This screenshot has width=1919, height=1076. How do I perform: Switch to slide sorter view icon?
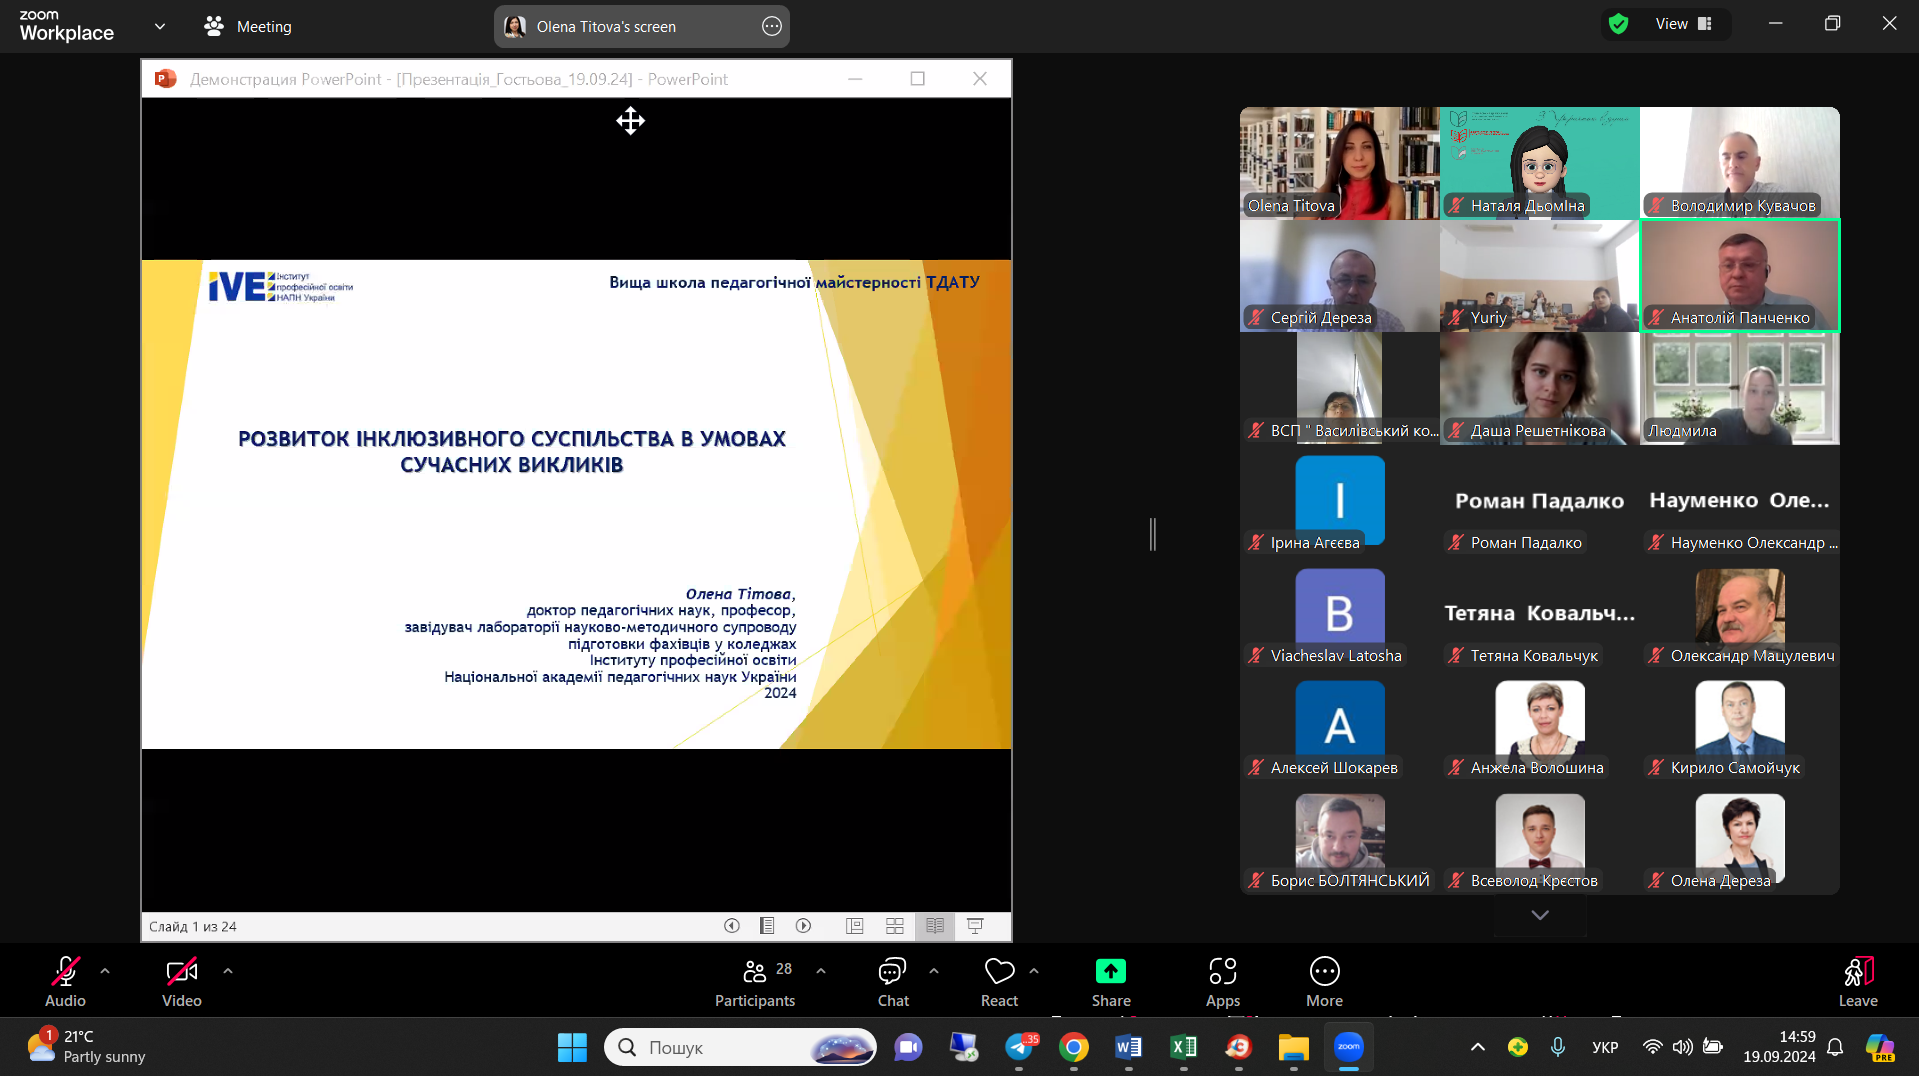(895, 926)
